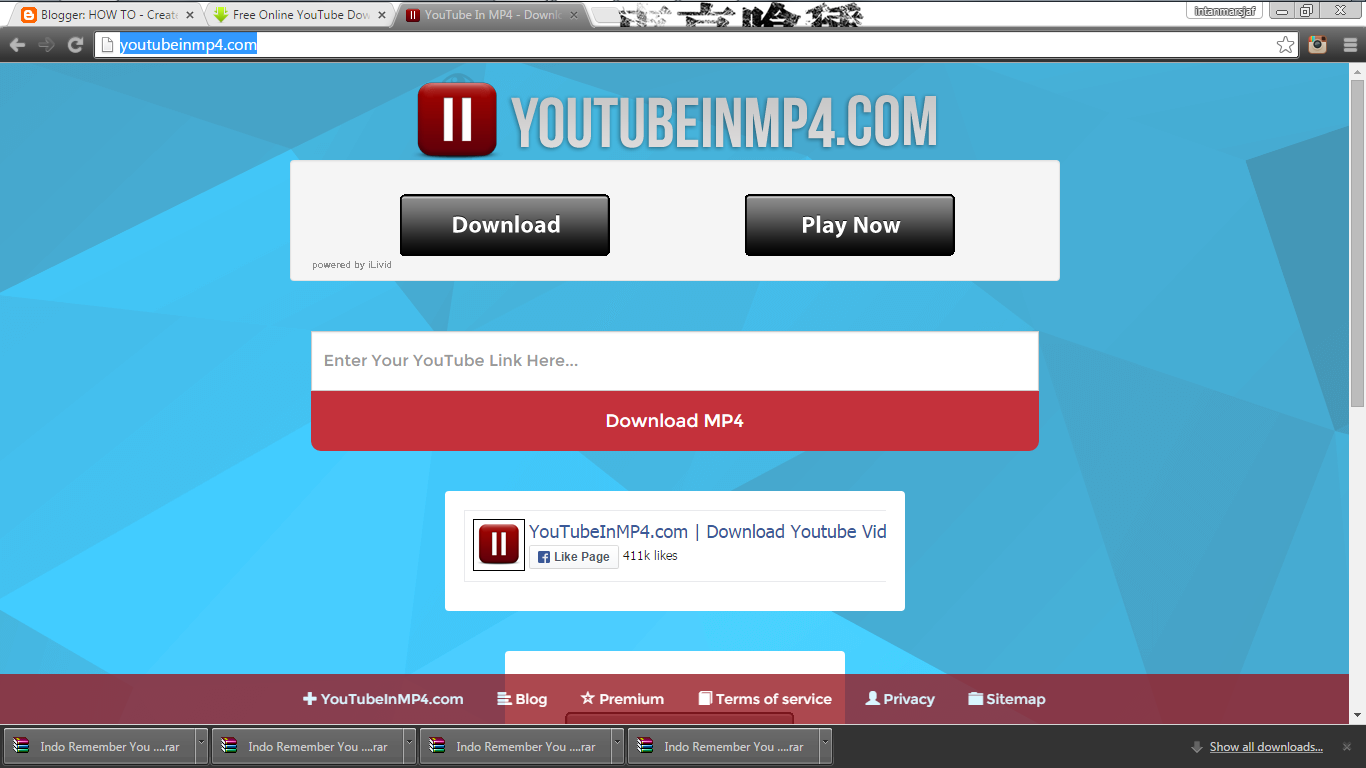Click the WinRAR icon on first downloaded file

pos(22,746)
